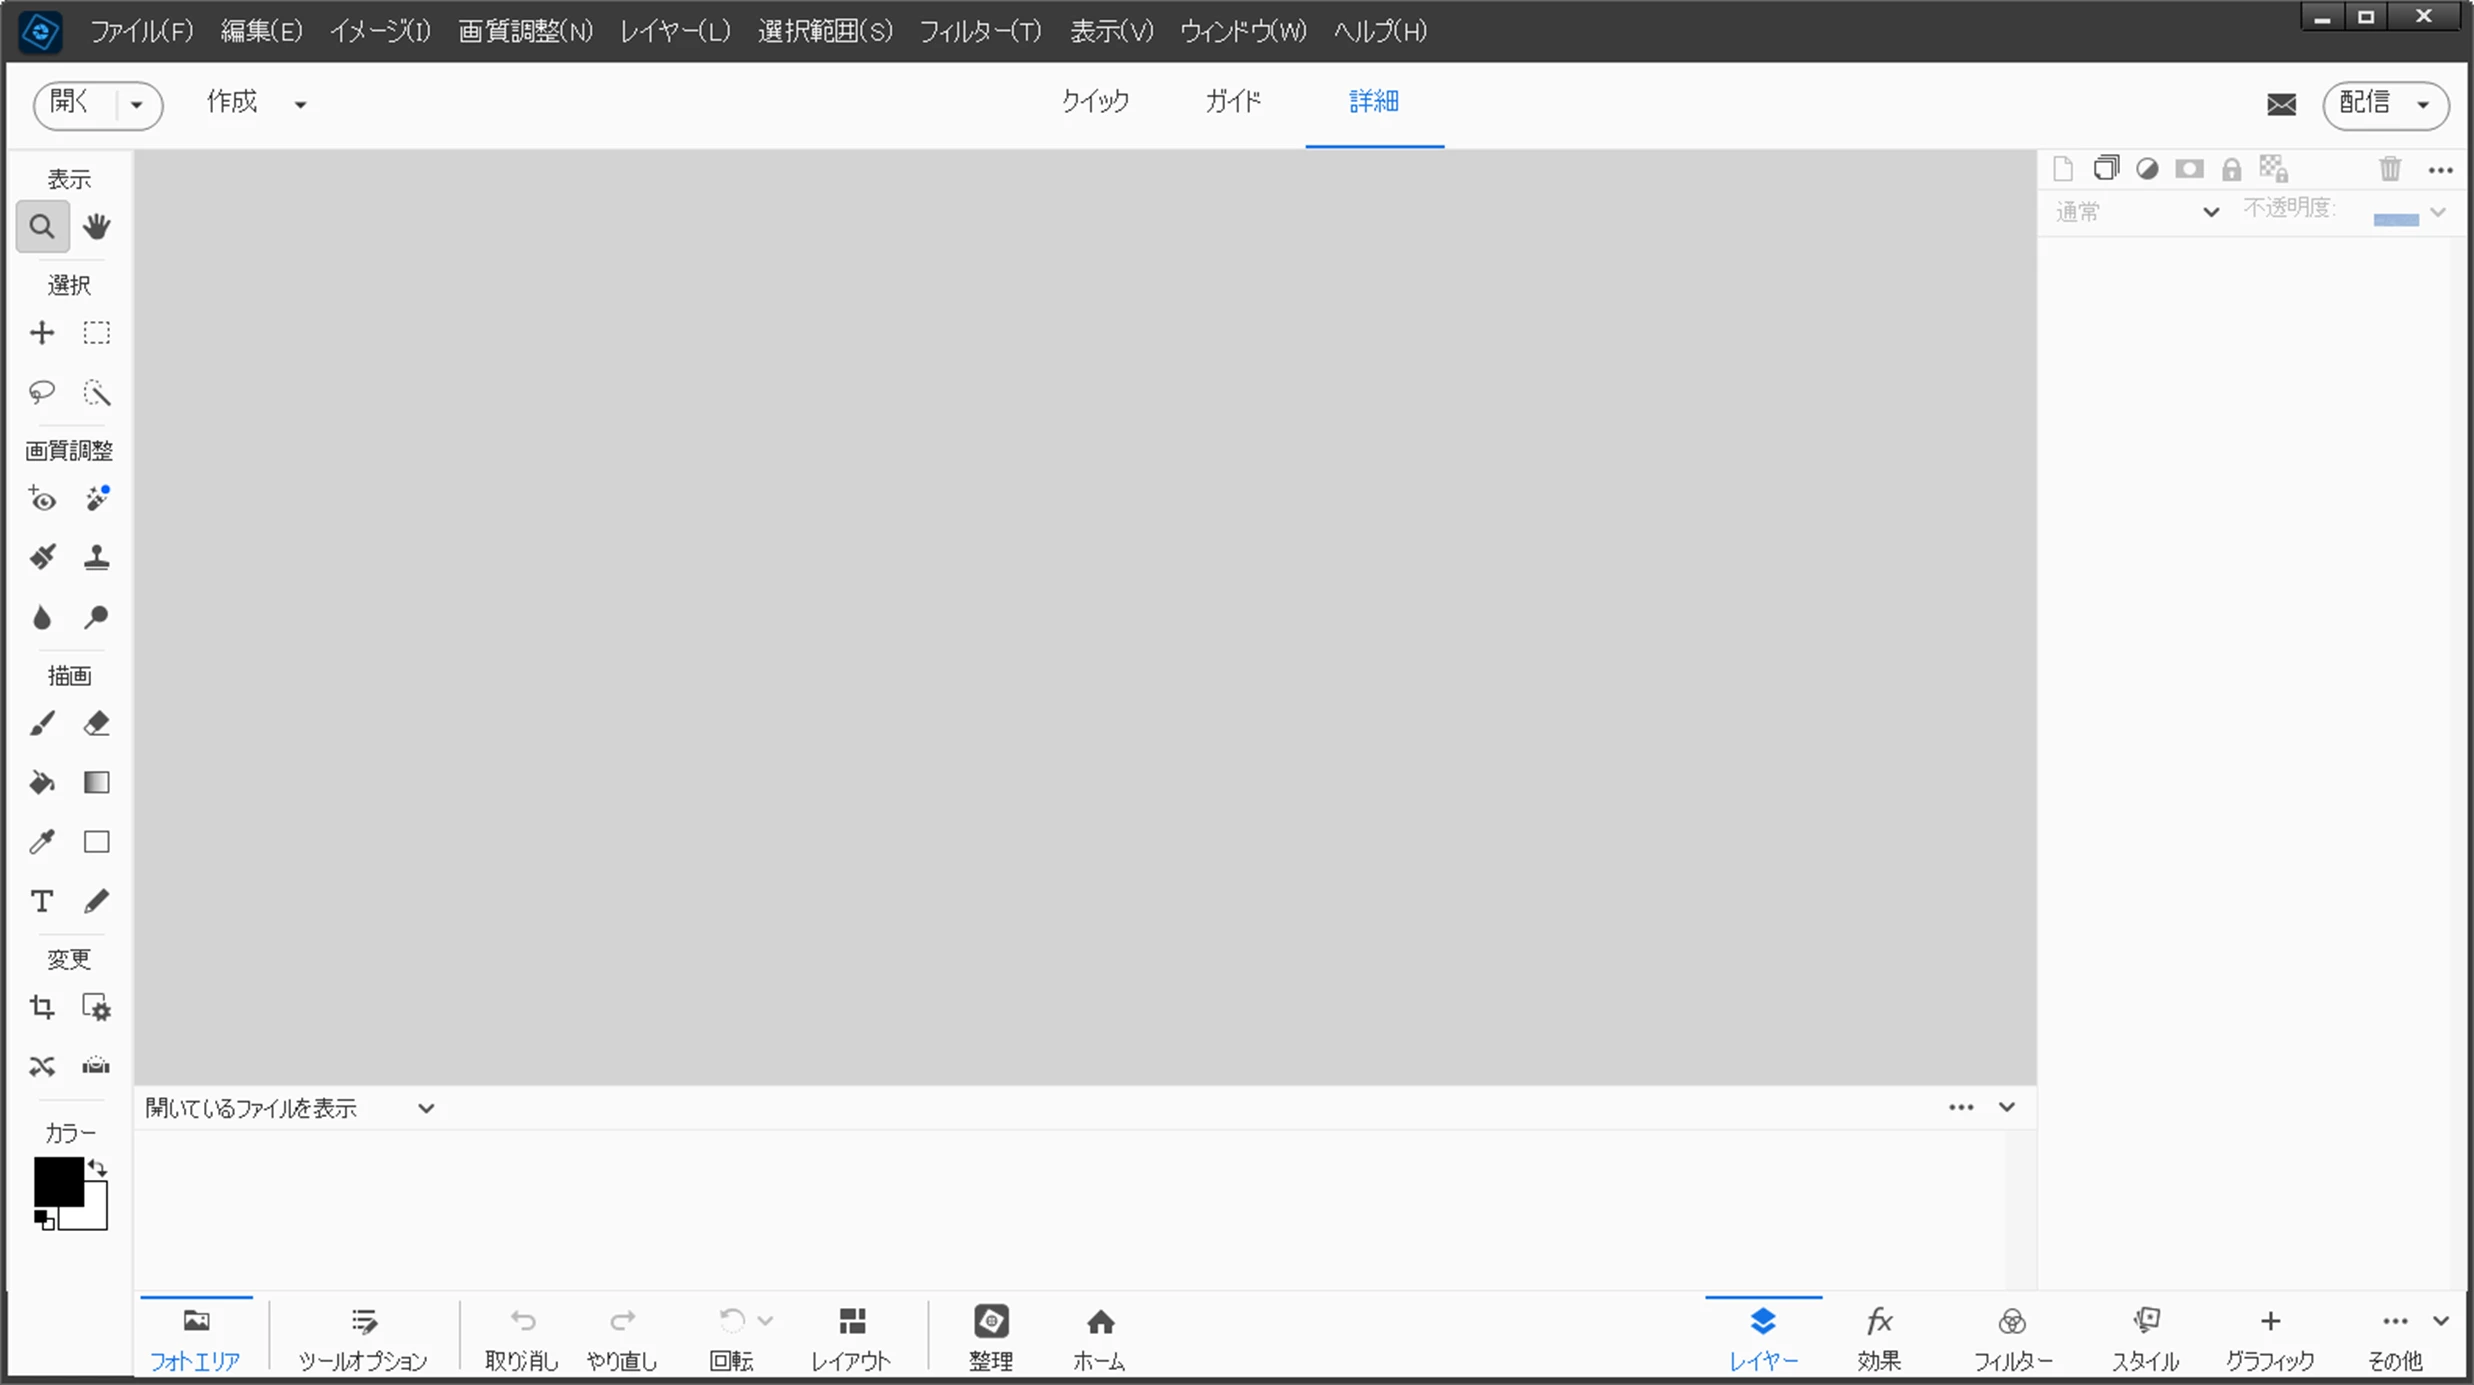2474x1385 pixels.
Task: Select the Rectangular Marquee tool
Action: tap(97, 333)
